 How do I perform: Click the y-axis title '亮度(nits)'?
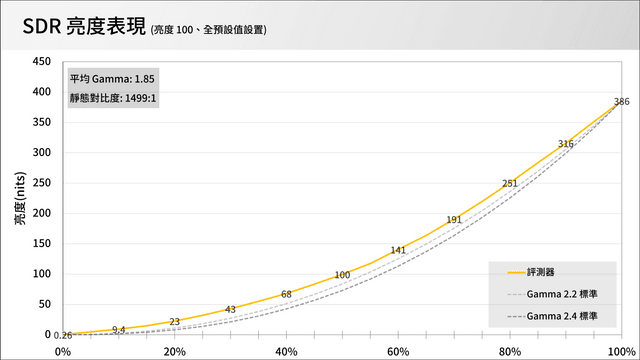[20, 198]
